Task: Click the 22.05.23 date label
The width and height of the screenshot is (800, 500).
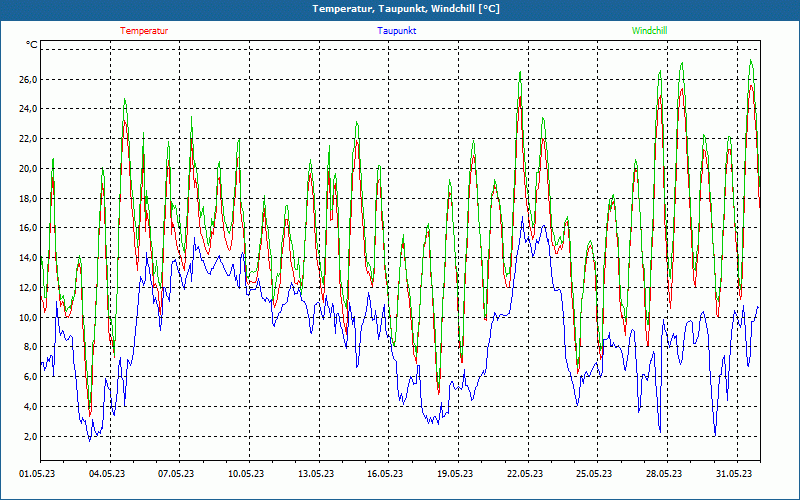Action: (525, 474)
